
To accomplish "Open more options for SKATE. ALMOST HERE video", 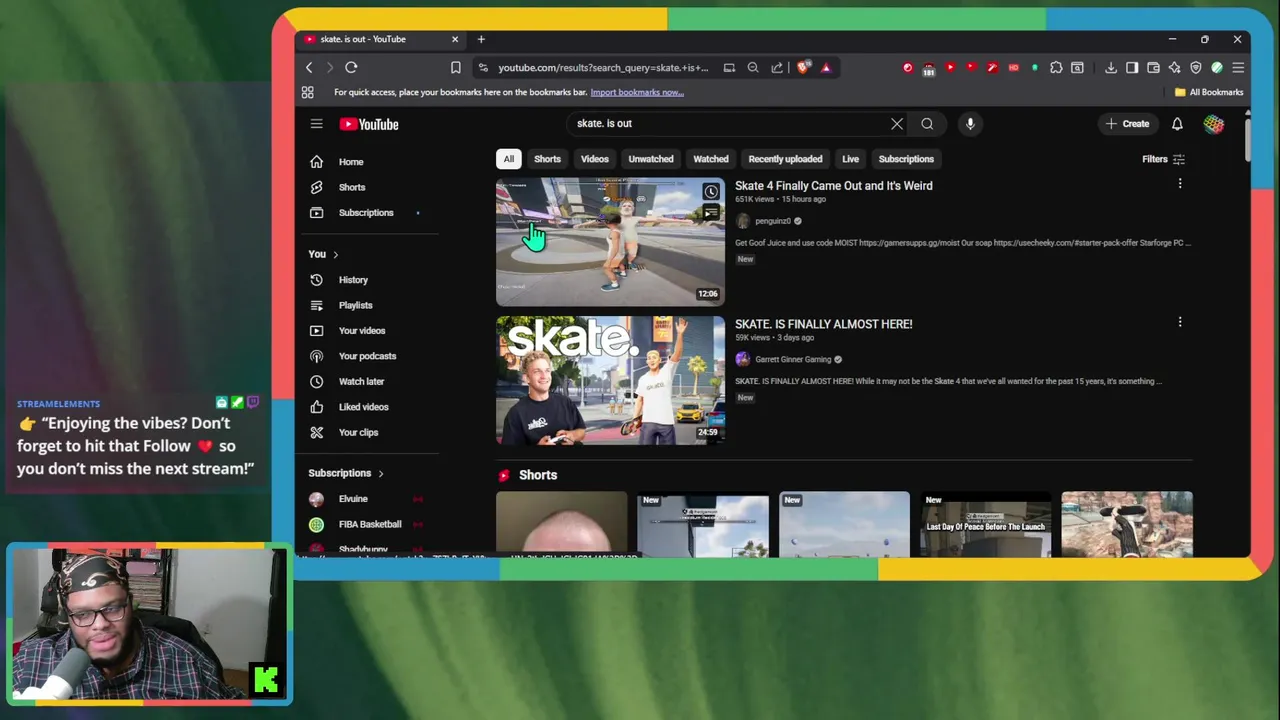I will click(1180, 322).
